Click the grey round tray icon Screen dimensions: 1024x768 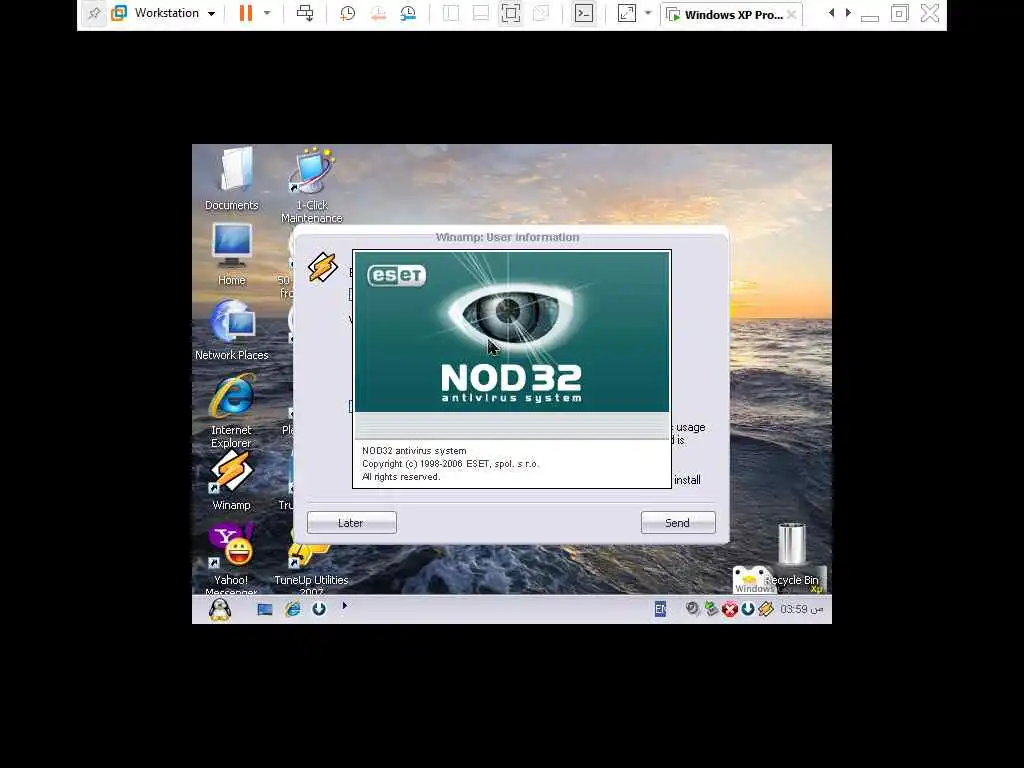692,609
